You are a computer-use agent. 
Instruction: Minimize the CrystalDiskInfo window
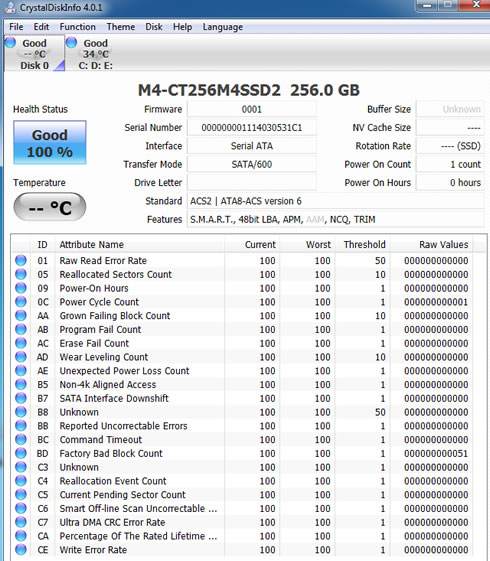tap(427, 5)
